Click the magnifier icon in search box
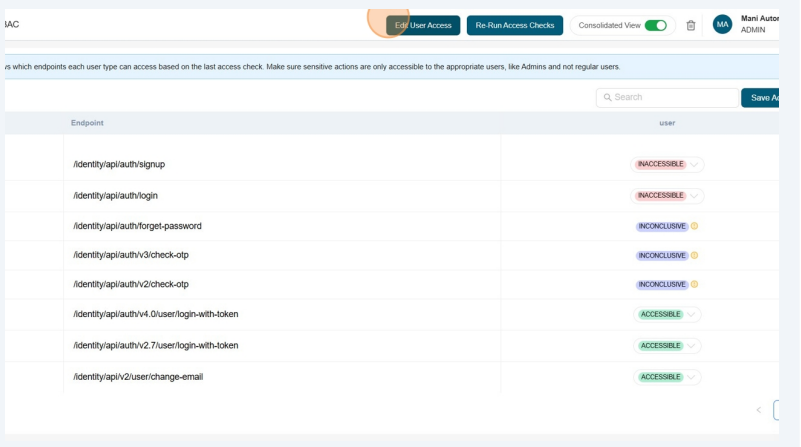 pyautogui.click(x=607, y=98)
